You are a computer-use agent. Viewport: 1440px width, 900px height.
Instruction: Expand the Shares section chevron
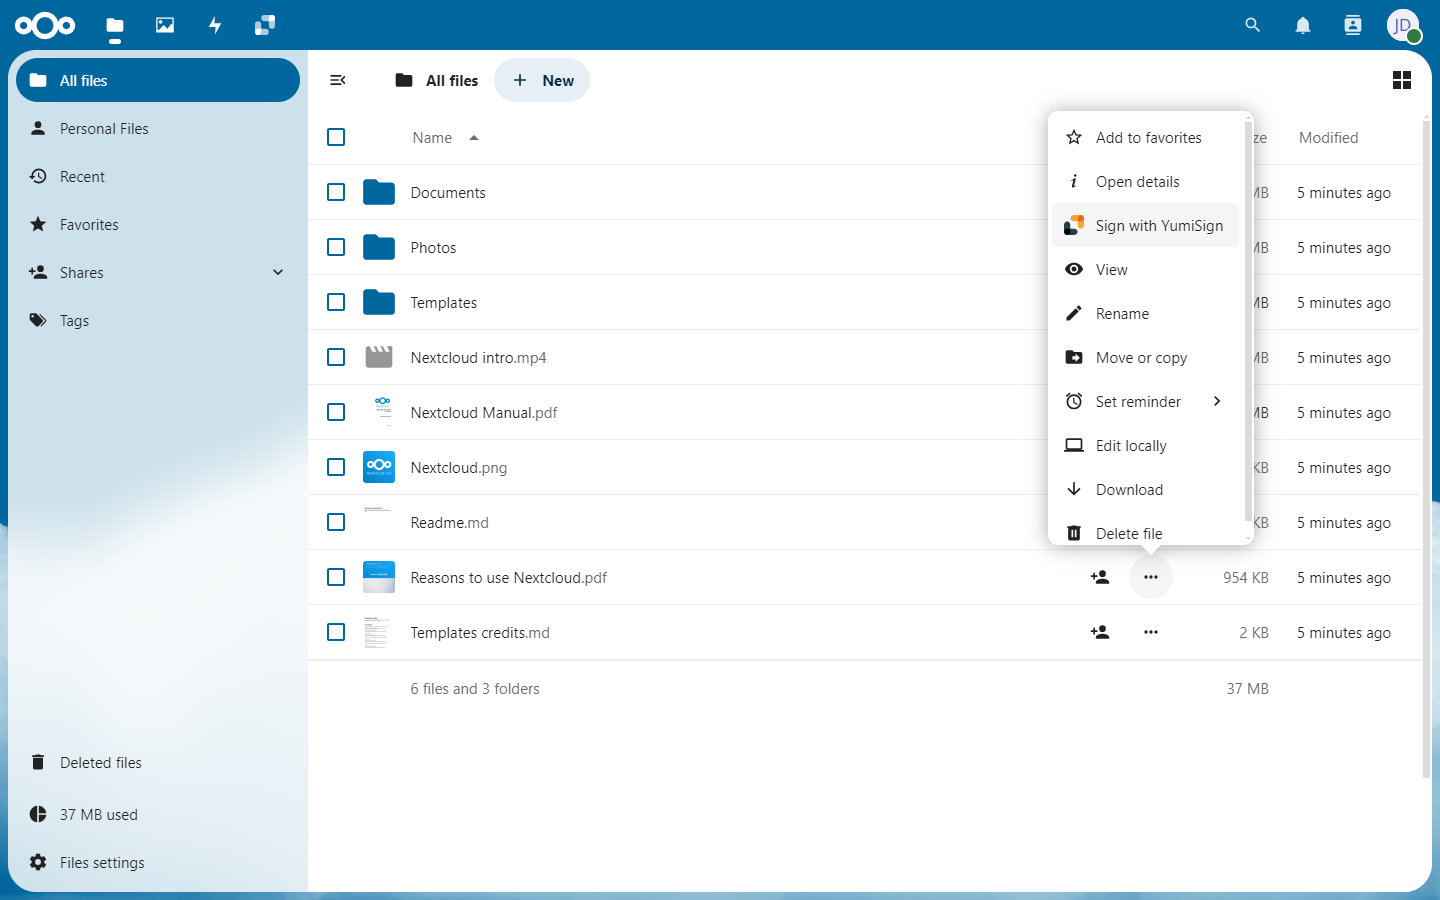point(278,272)
